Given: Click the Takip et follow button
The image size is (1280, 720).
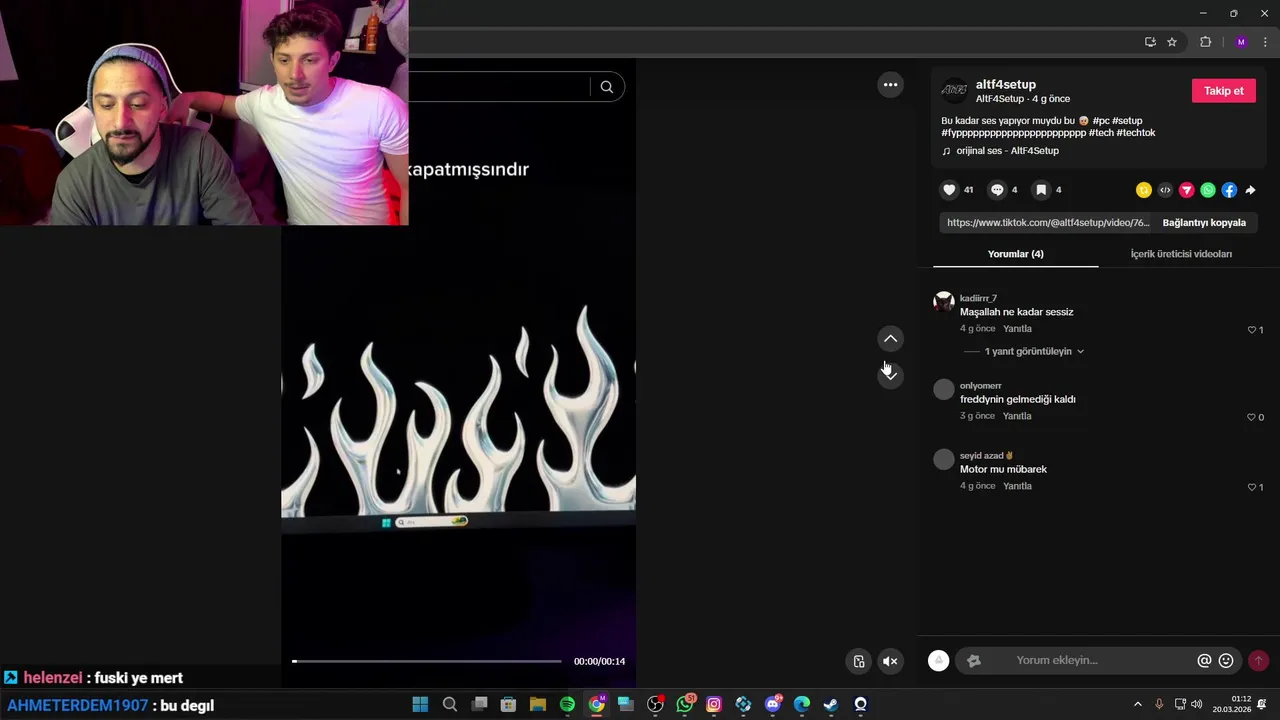Looking at the screenshot, I should pyautogui.click(x=1223, y=91).
